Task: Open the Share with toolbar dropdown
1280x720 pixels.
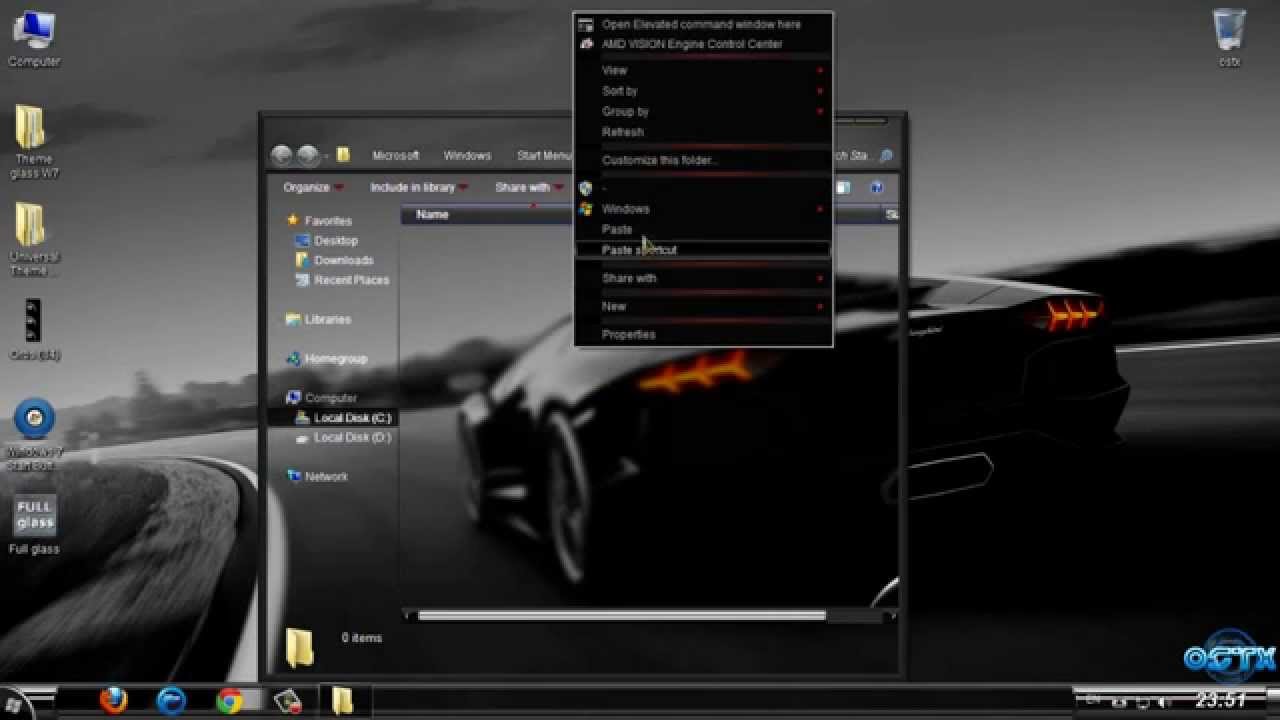Action: 529,187
